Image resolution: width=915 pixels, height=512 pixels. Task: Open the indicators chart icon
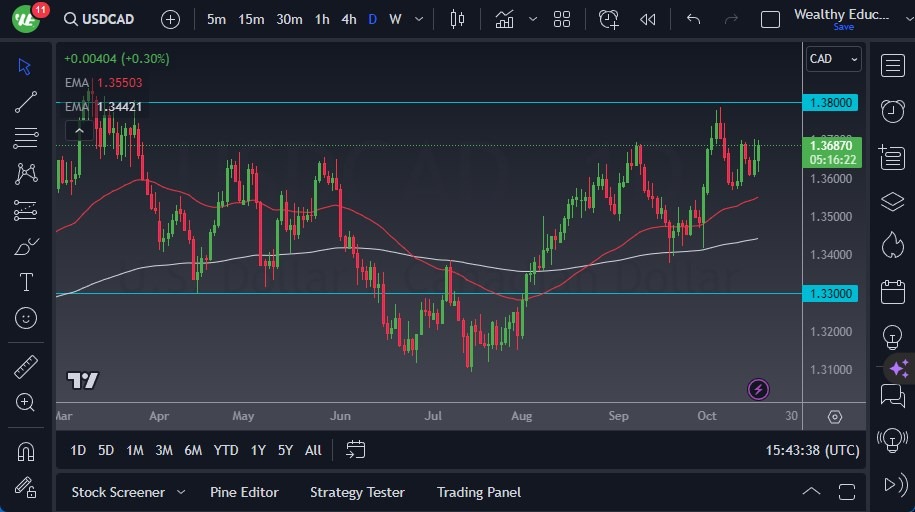tap(504, 19)
